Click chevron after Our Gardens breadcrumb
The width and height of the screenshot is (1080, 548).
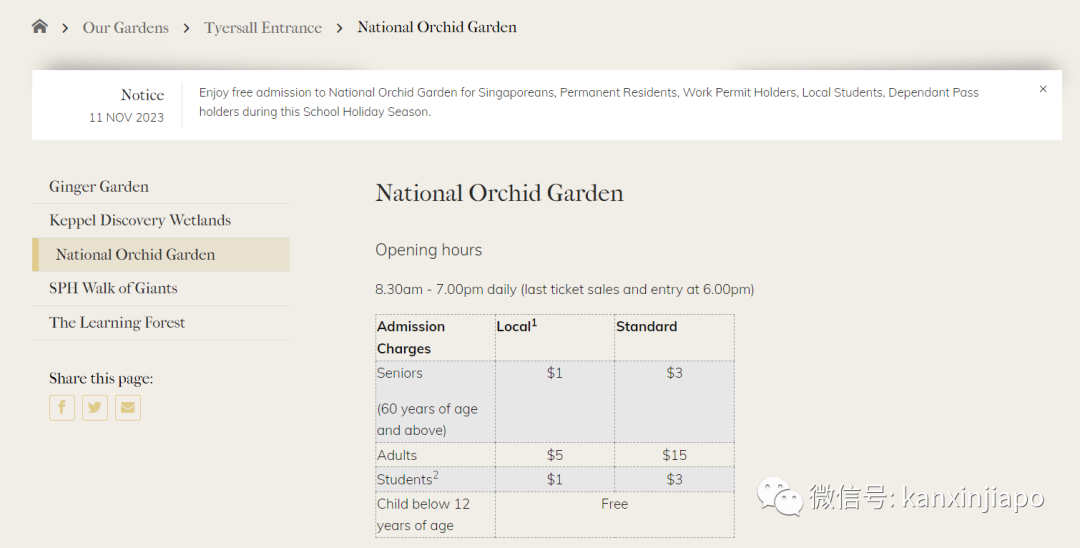(187, 28)
